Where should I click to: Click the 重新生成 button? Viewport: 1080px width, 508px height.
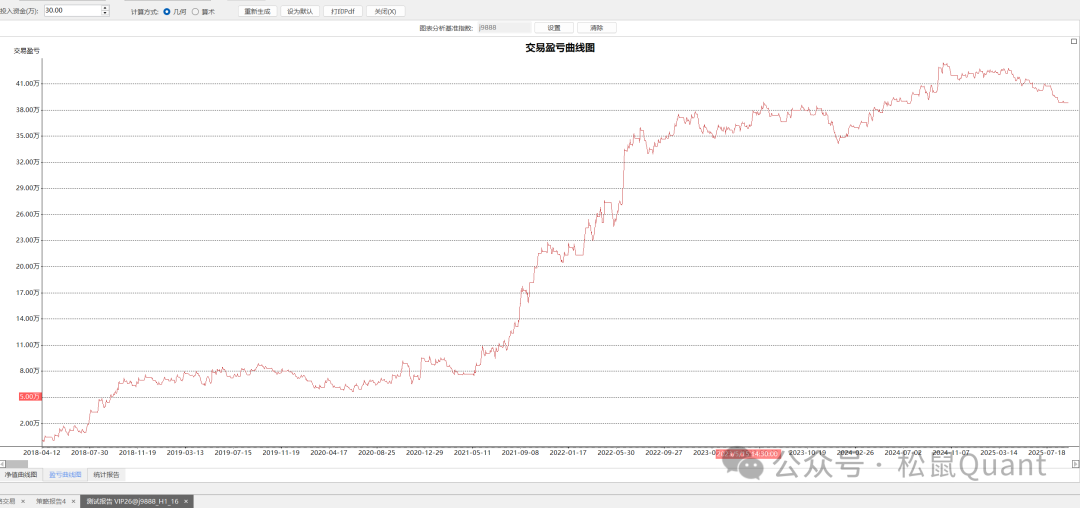click(258, 11)
